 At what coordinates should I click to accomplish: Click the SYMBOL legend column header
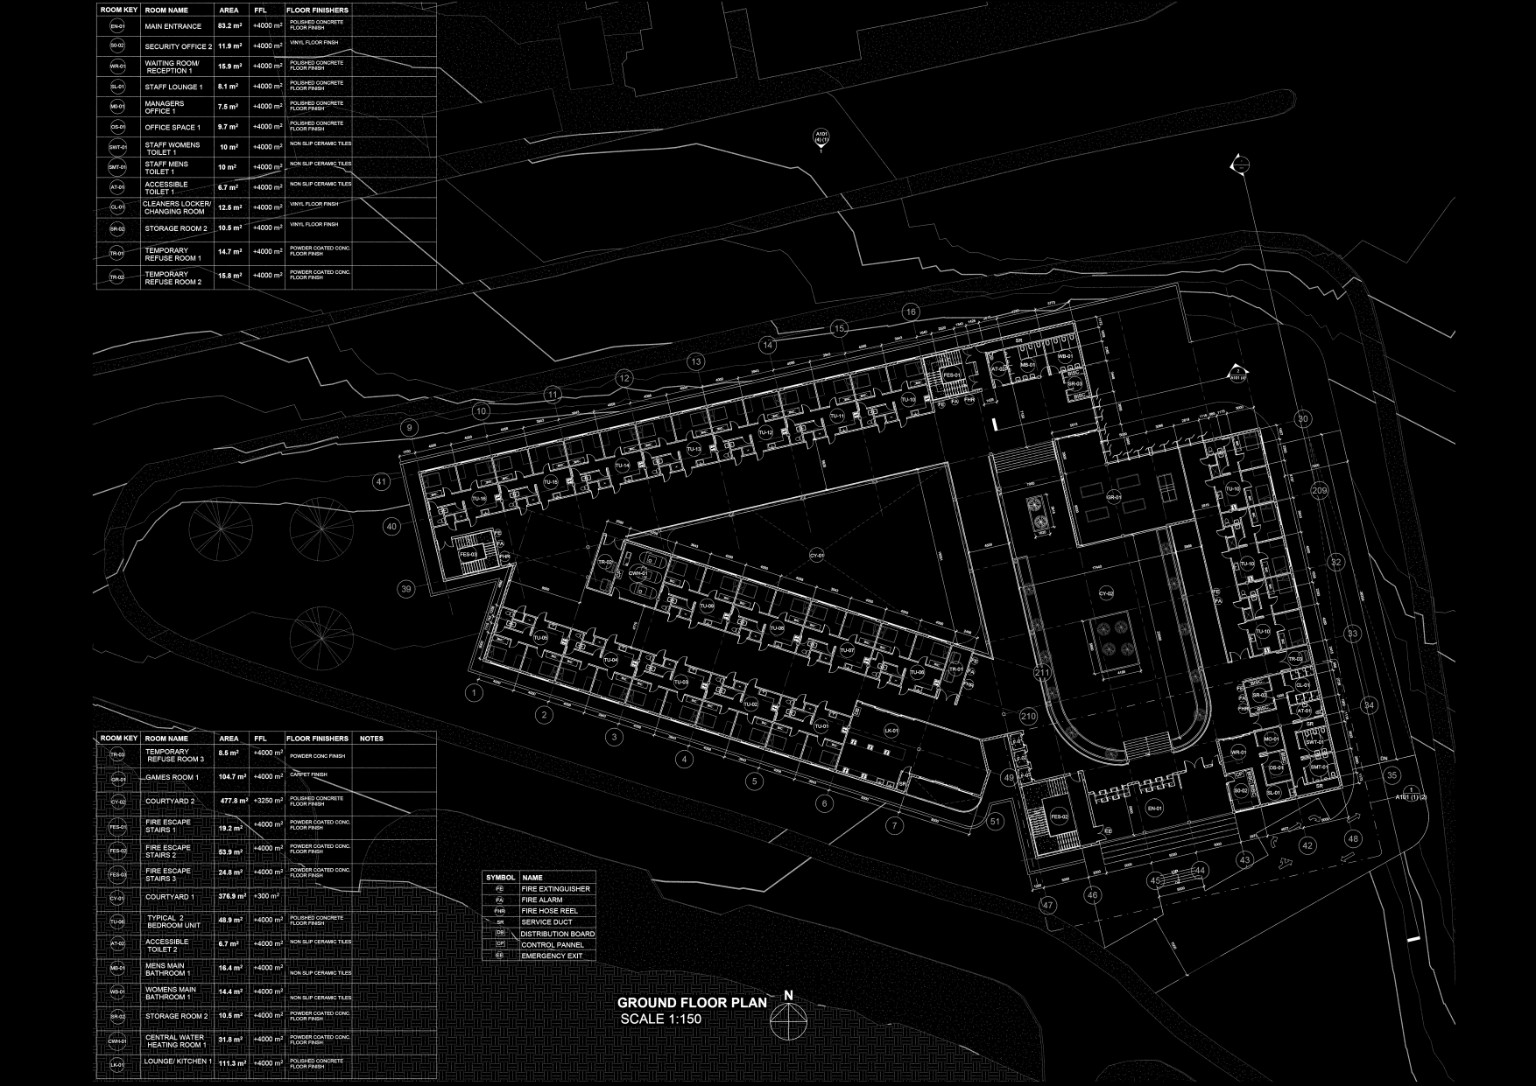(500, 877)
